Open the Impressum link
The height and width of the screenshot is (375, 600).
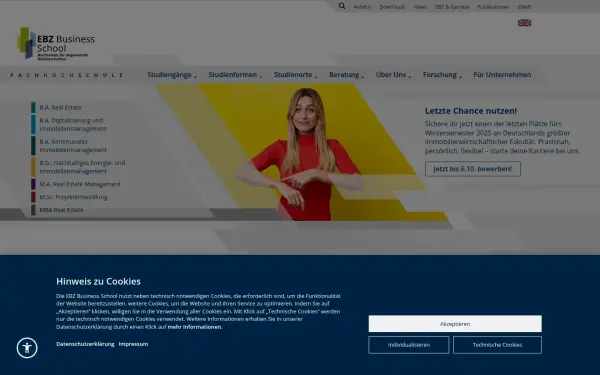coord(133,344)
